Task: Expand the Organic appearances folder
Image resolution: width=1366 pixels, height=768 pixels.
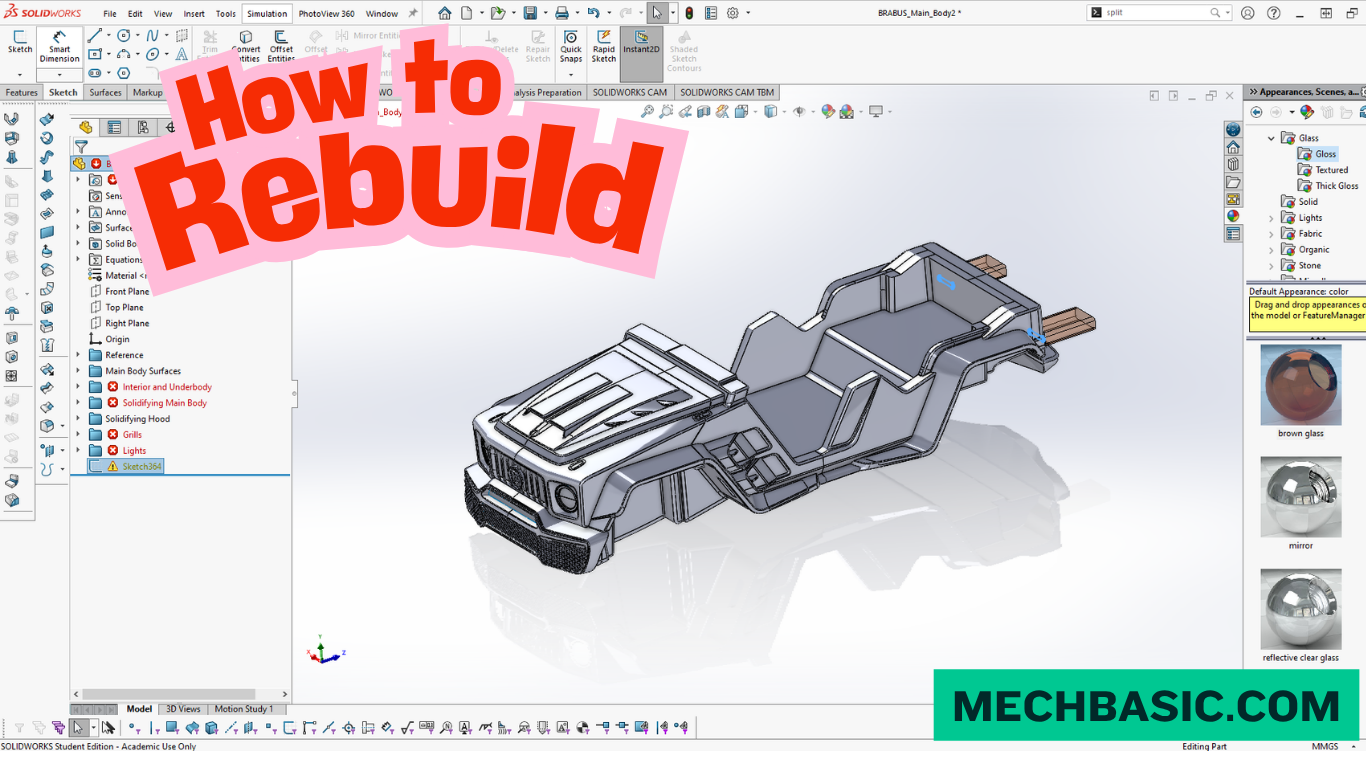Action: (x=1272, y=250)
